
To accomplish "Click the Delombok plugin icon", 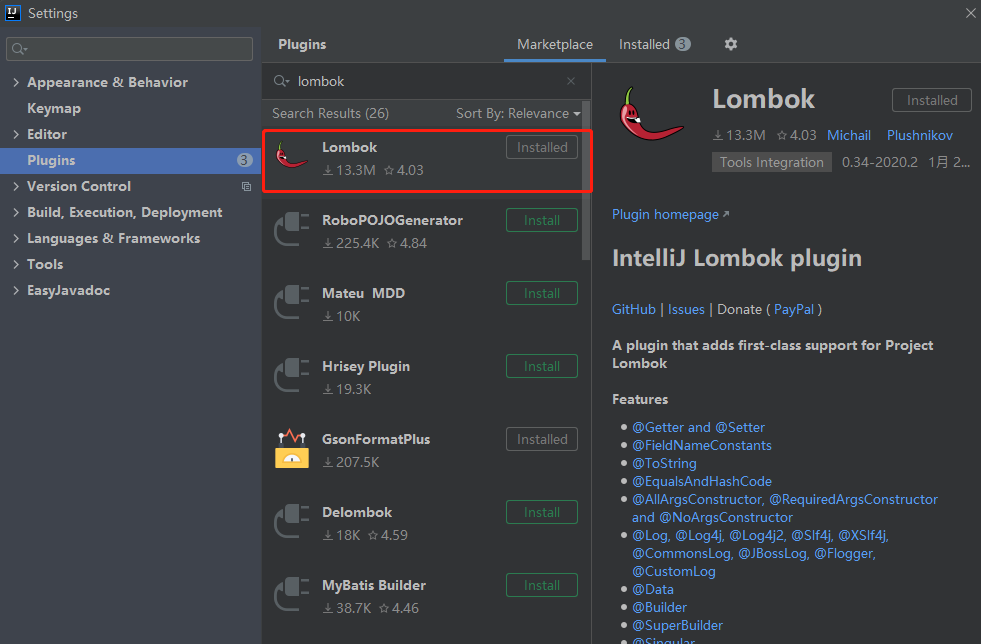I will click(x=292, y=522).
